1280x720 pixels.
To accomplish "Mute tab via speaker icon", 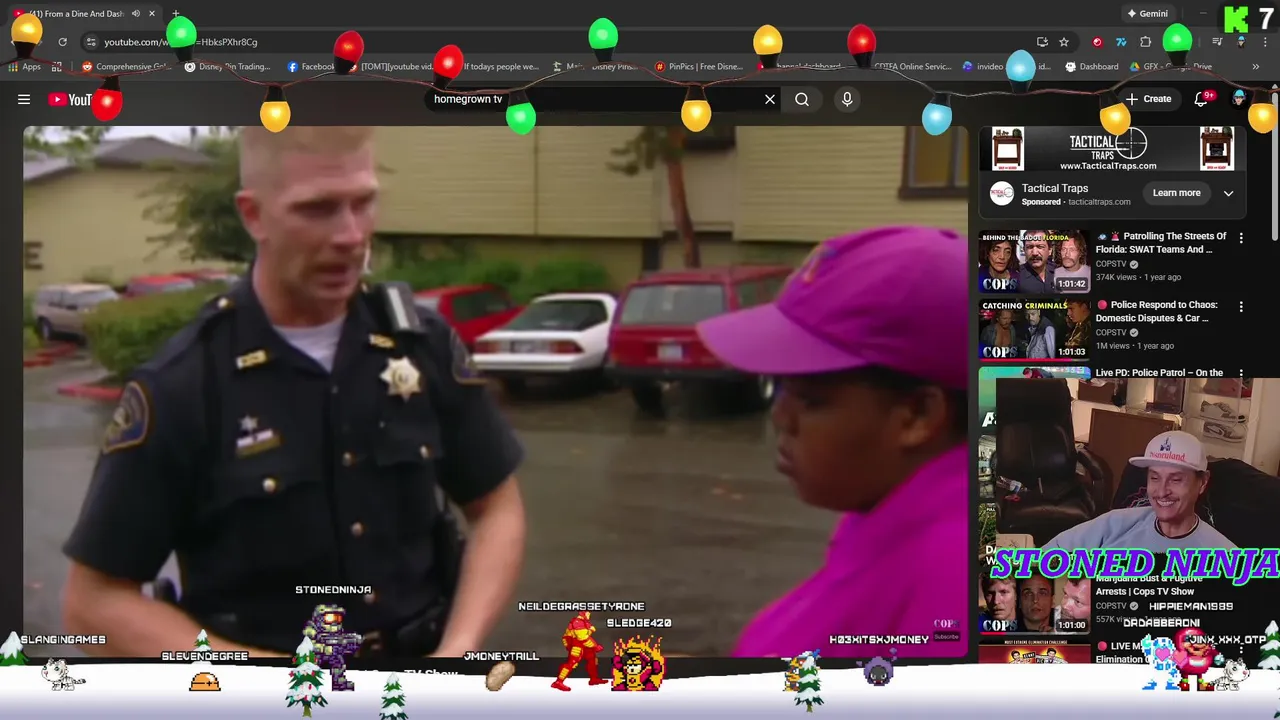I will [136, 14].
